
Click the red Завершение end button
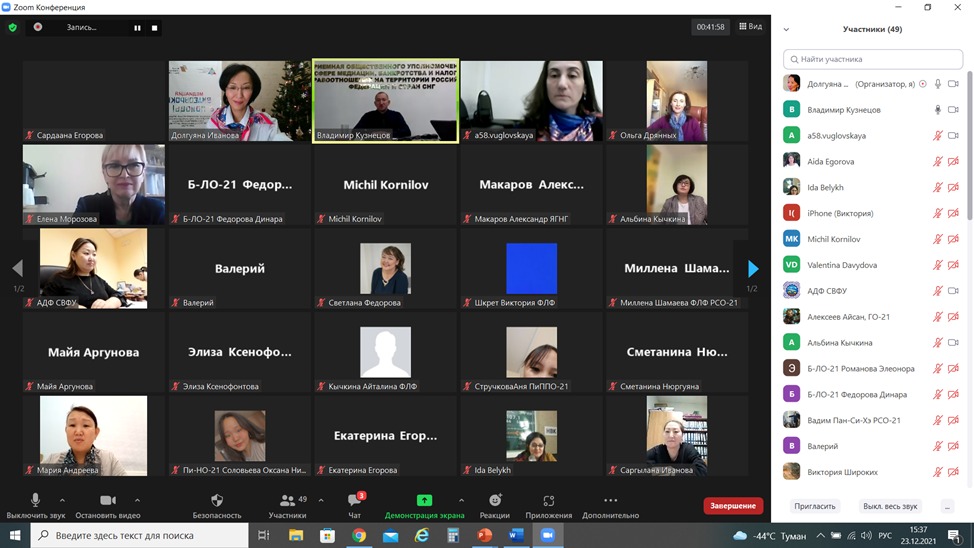(733, 506)
